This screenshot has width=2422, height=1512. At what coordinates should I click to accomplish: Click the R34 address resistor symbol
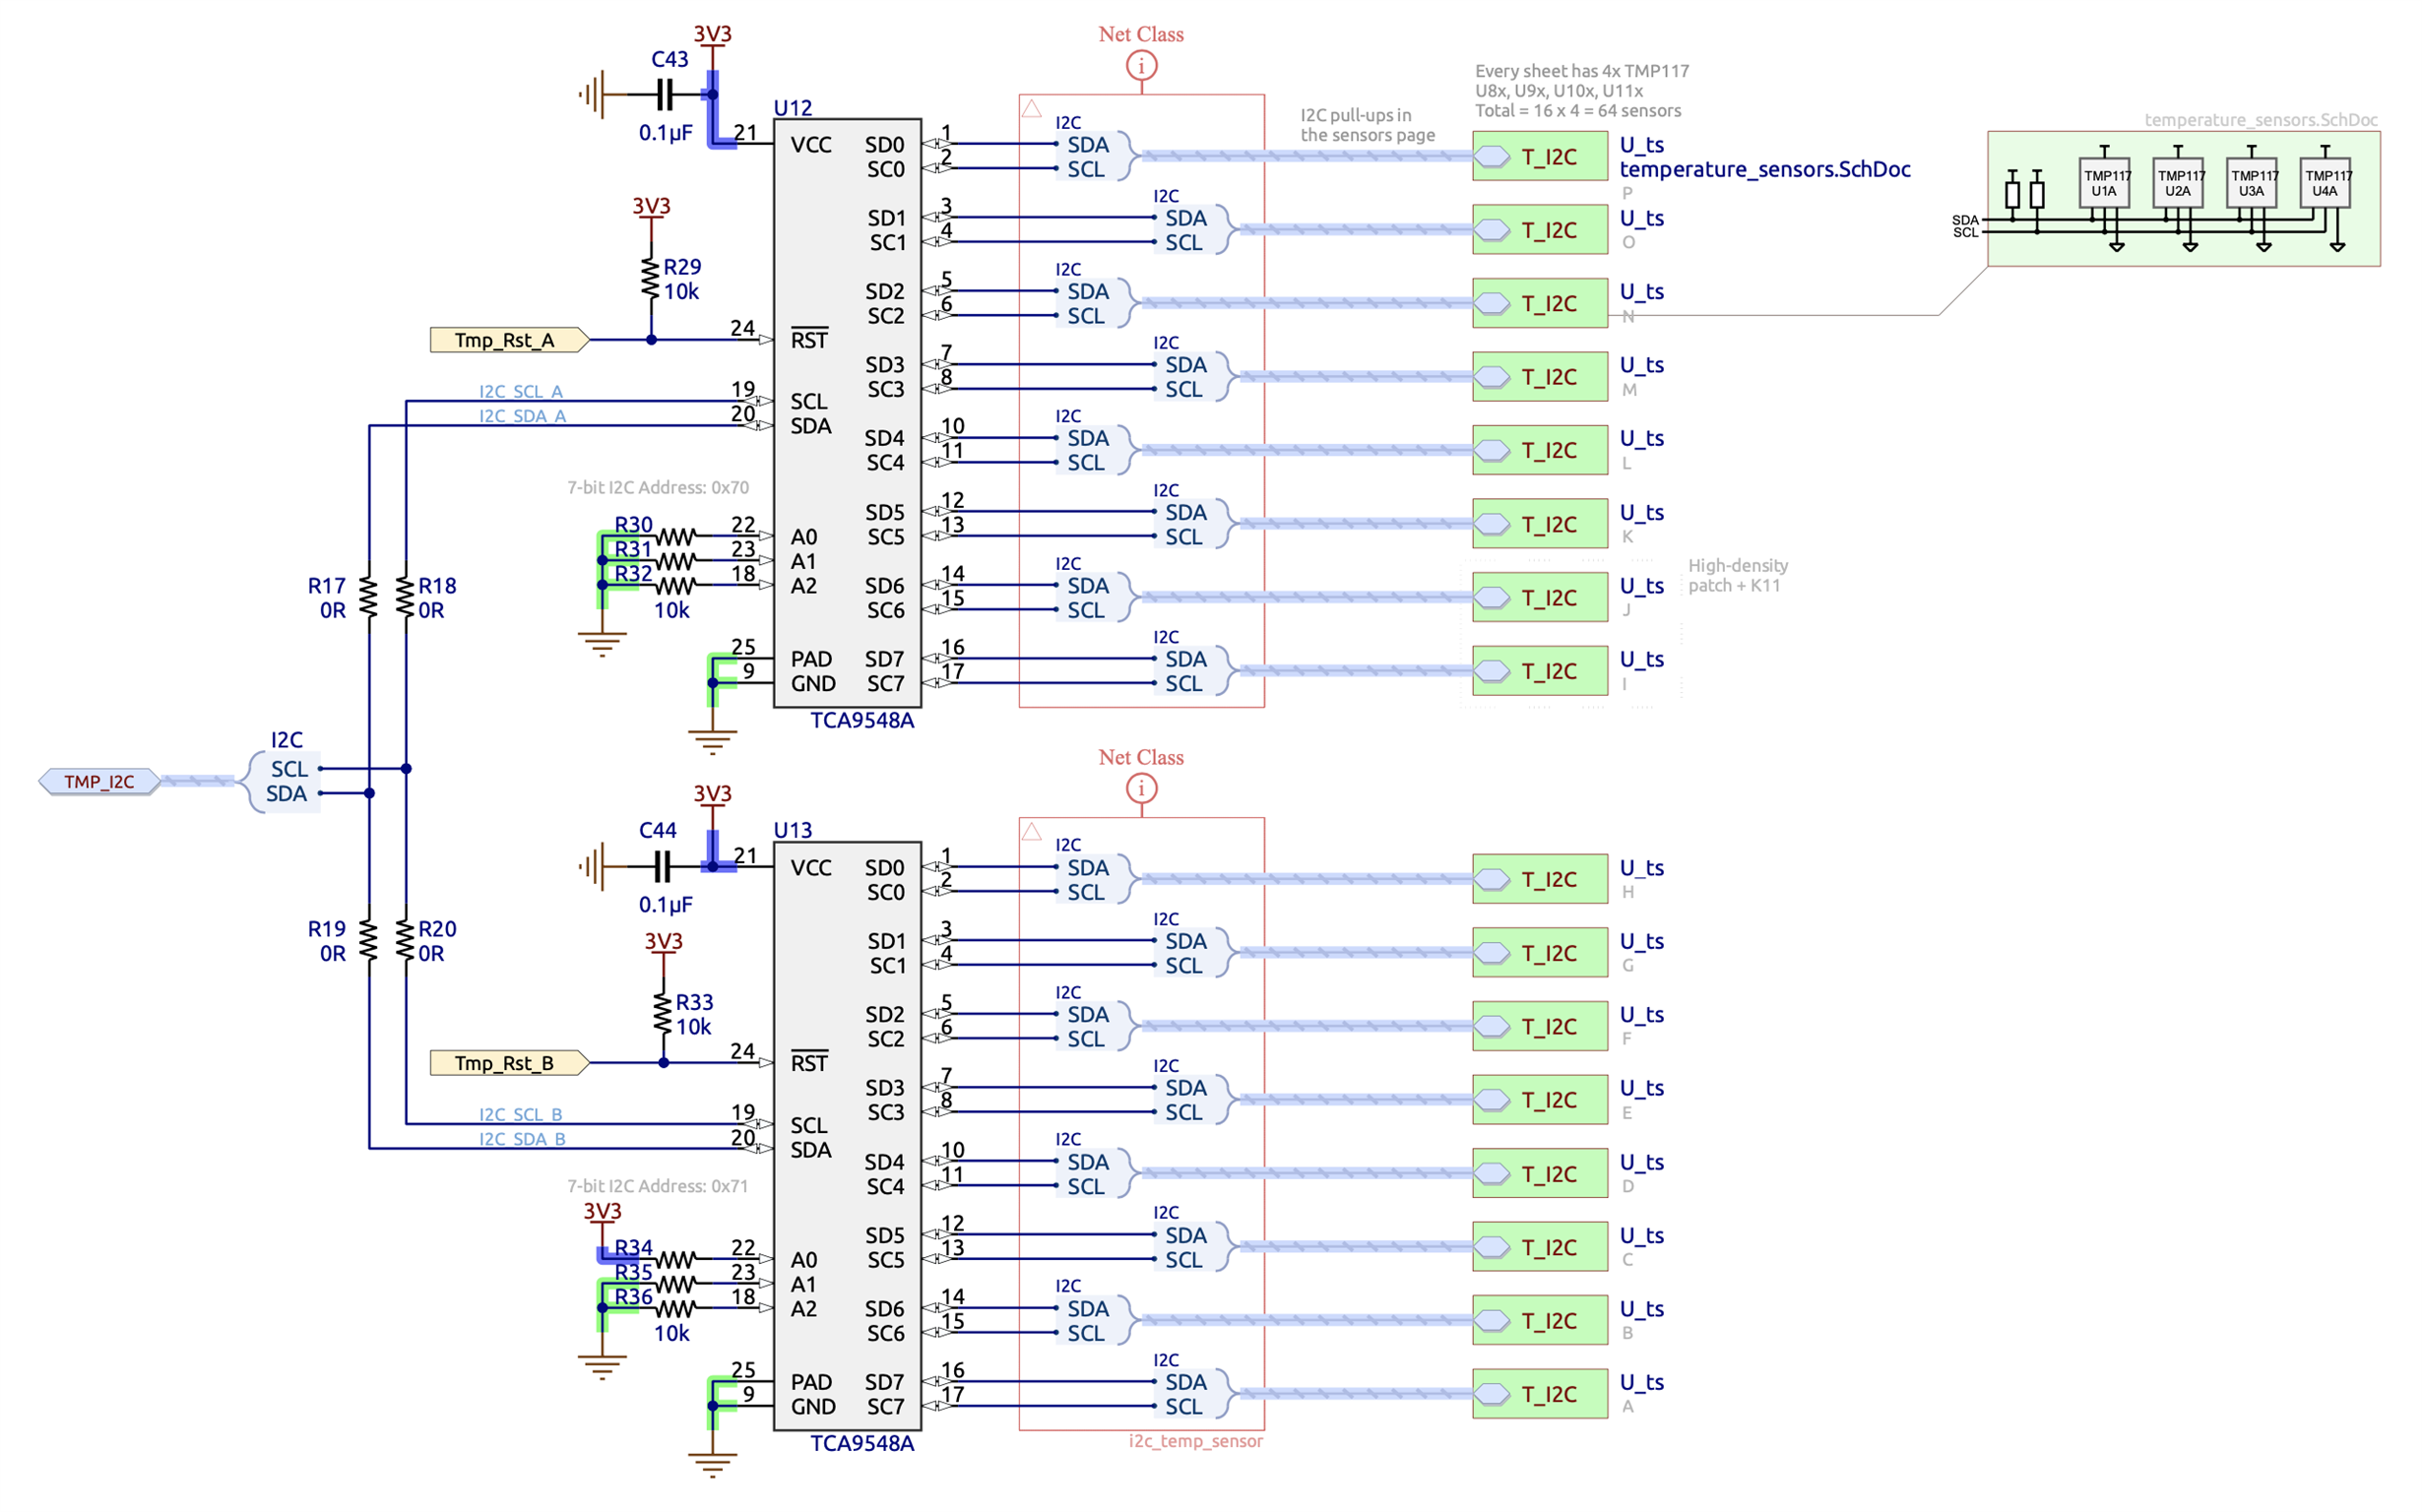[675, 1259]
